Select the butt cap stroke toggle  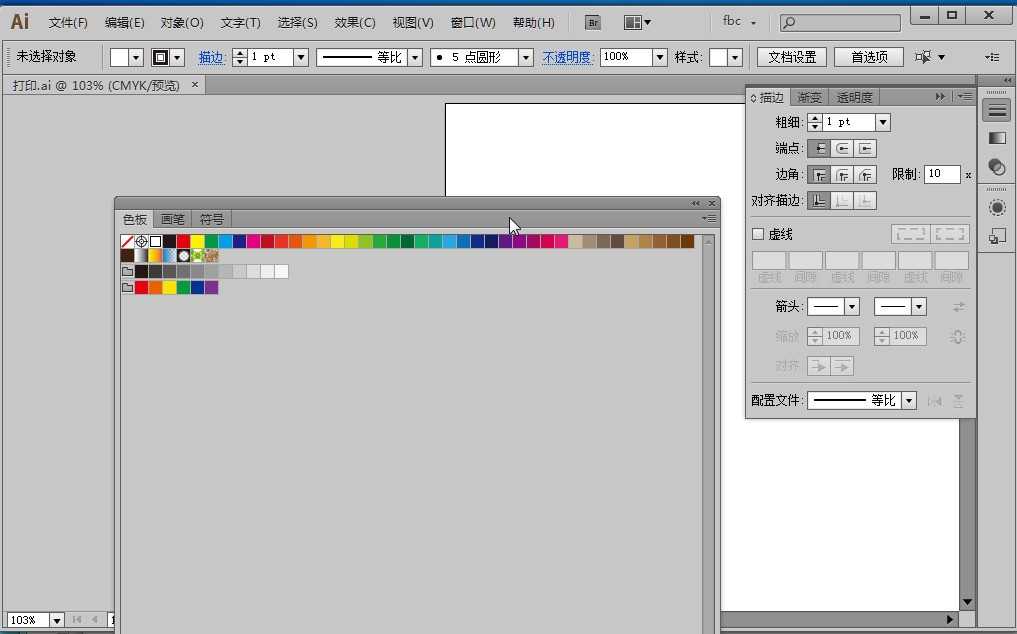[x=819, y=148]
